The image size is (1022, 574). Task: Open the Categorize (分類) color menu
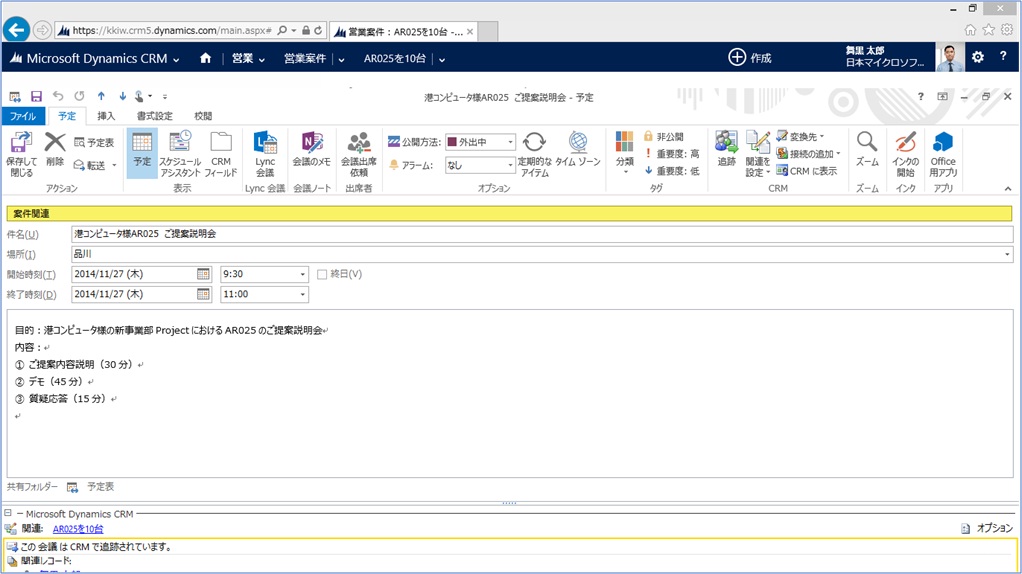click(624, 152)
